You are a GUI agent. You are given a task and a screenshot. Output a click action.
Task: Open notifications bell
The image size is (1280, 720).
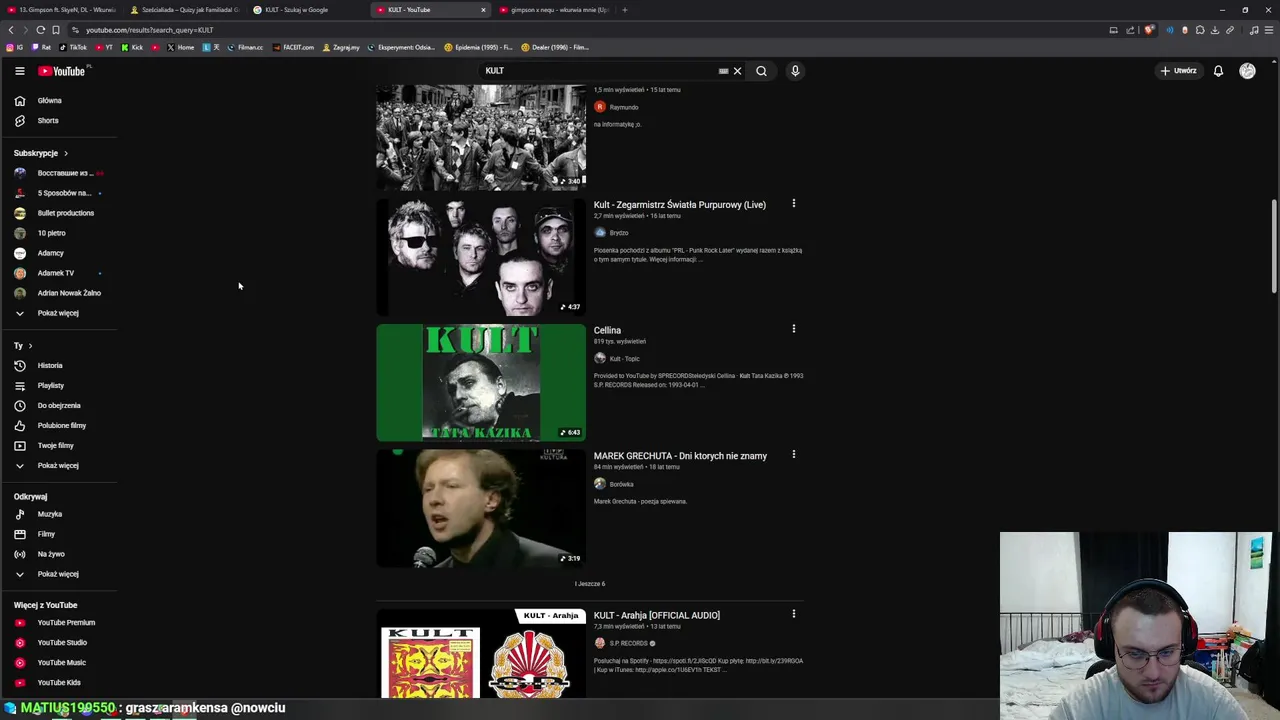click(x=1218, y=71)
